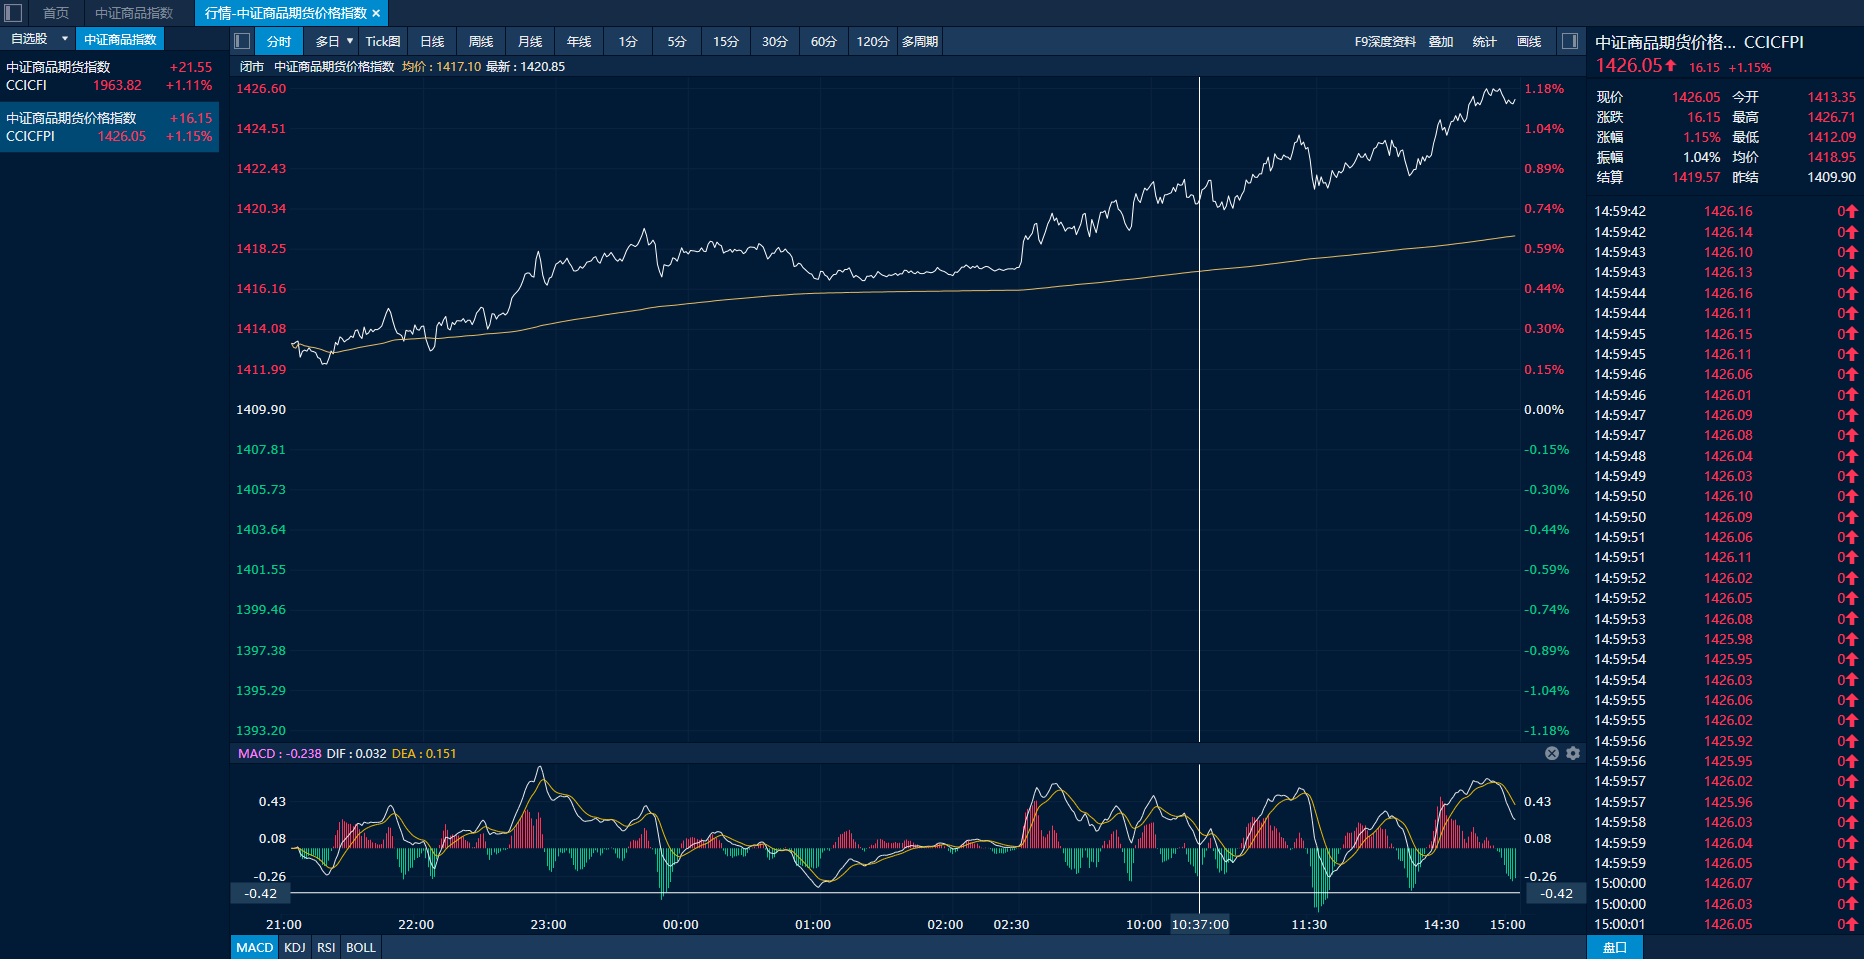Select the CCICFPI 中证商品期货价格指数 row
1864x959 pixels.
point(109,127)
